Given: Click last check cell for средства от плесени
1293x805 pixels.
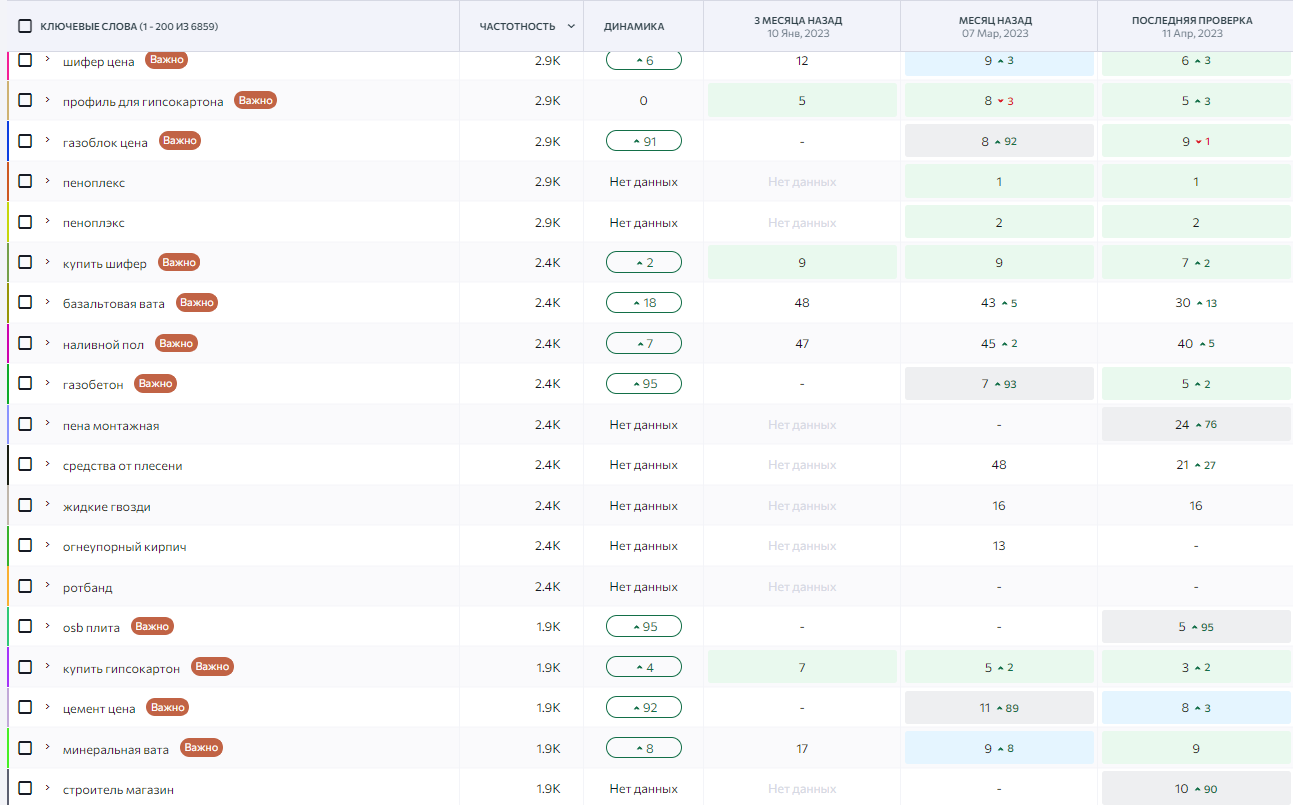Looking at the screenshot, I should point(1195,465).
